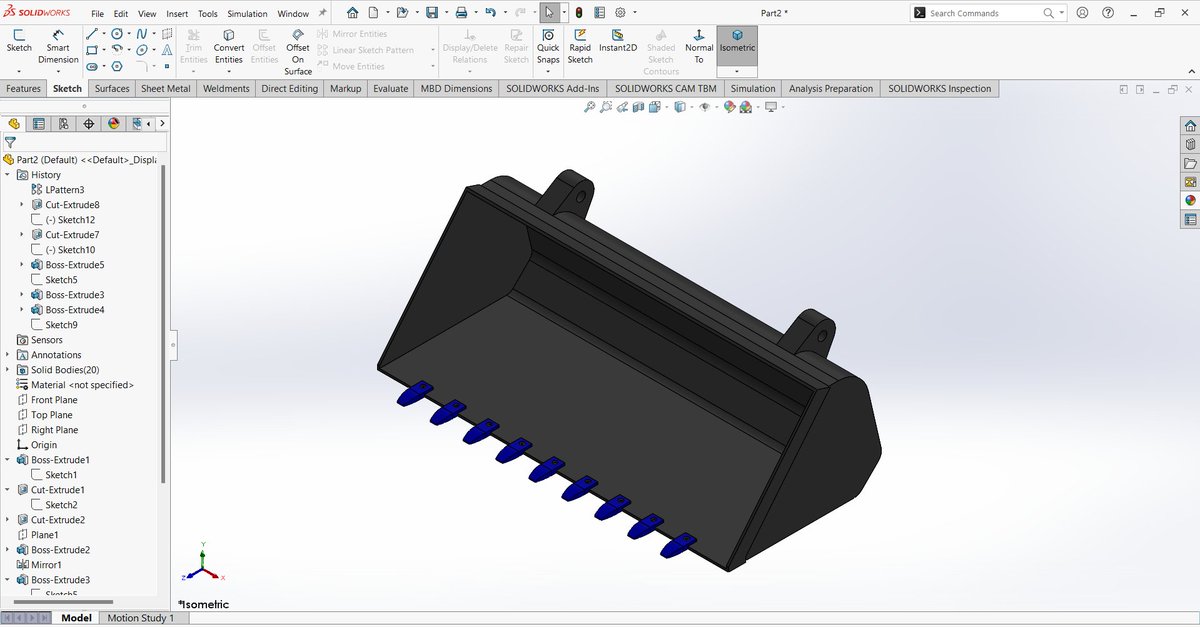Click the Save icon

coord(431,13)
